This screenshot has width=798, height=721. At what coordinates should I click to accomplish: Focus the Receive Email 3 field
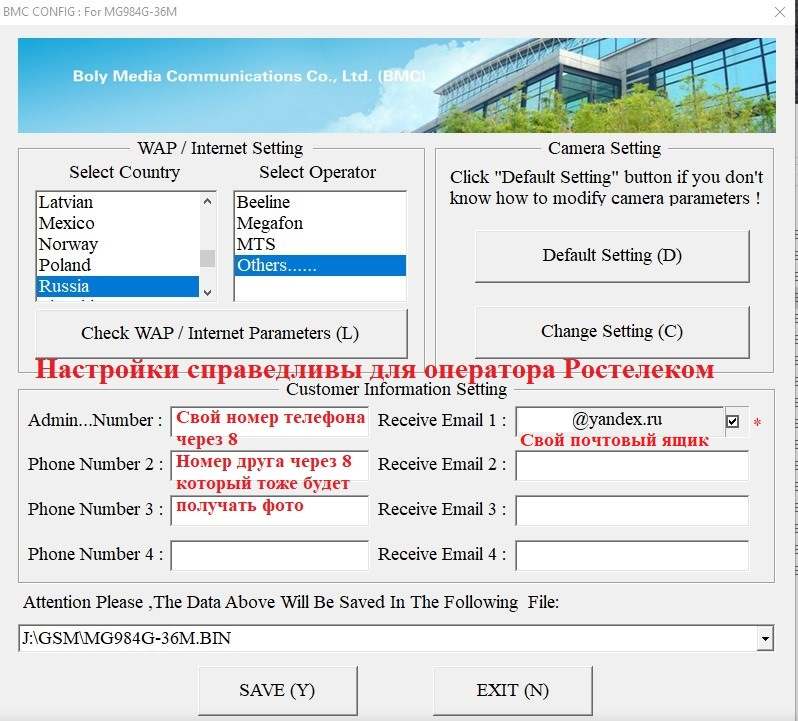[632, 510]
